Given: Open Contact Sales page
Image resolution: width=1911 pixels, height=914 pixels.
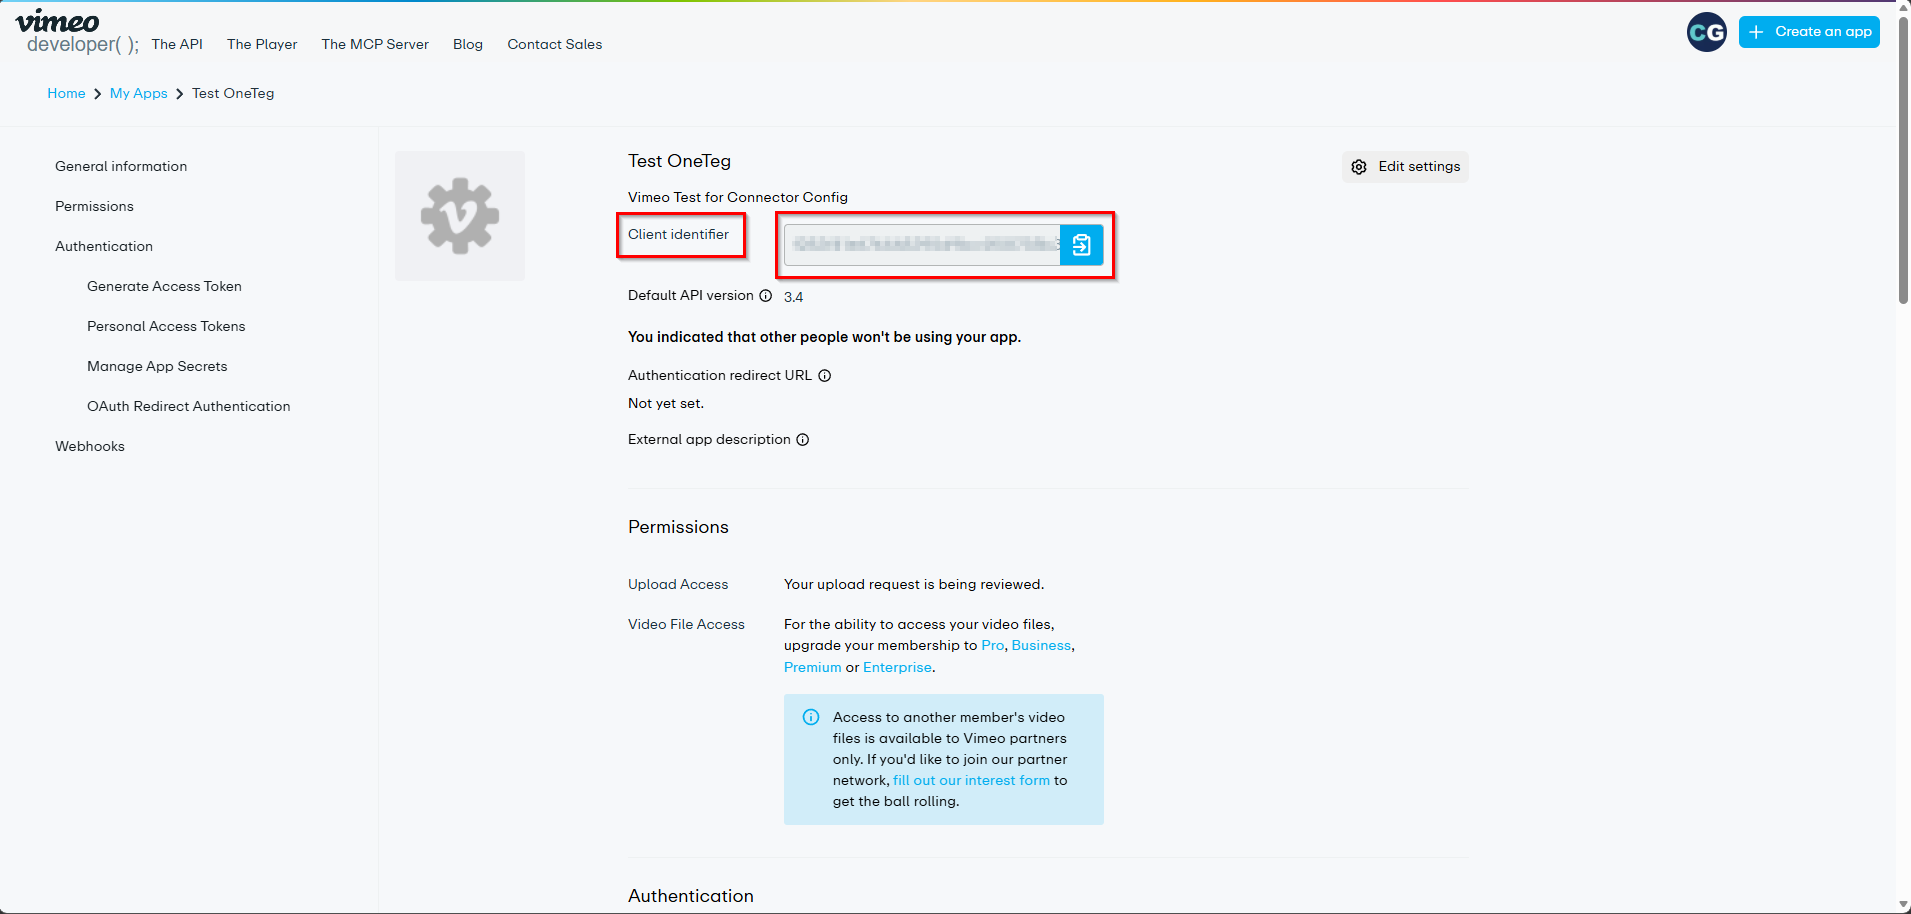Looking at the screenshot, I should [555, 44].
